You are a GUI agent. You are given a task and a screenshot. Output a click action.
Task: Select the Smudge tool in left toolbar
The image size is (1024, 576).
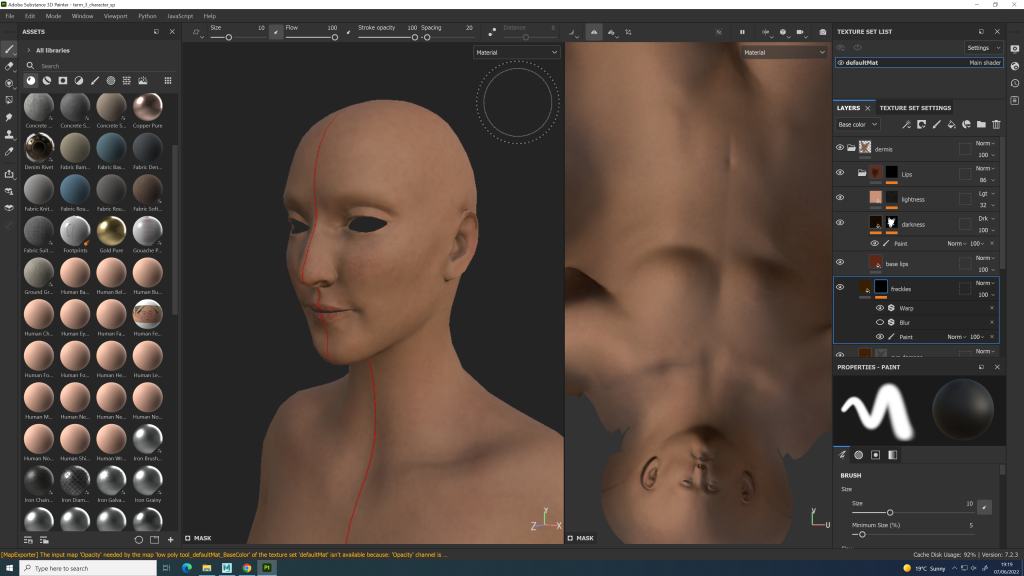9,117
